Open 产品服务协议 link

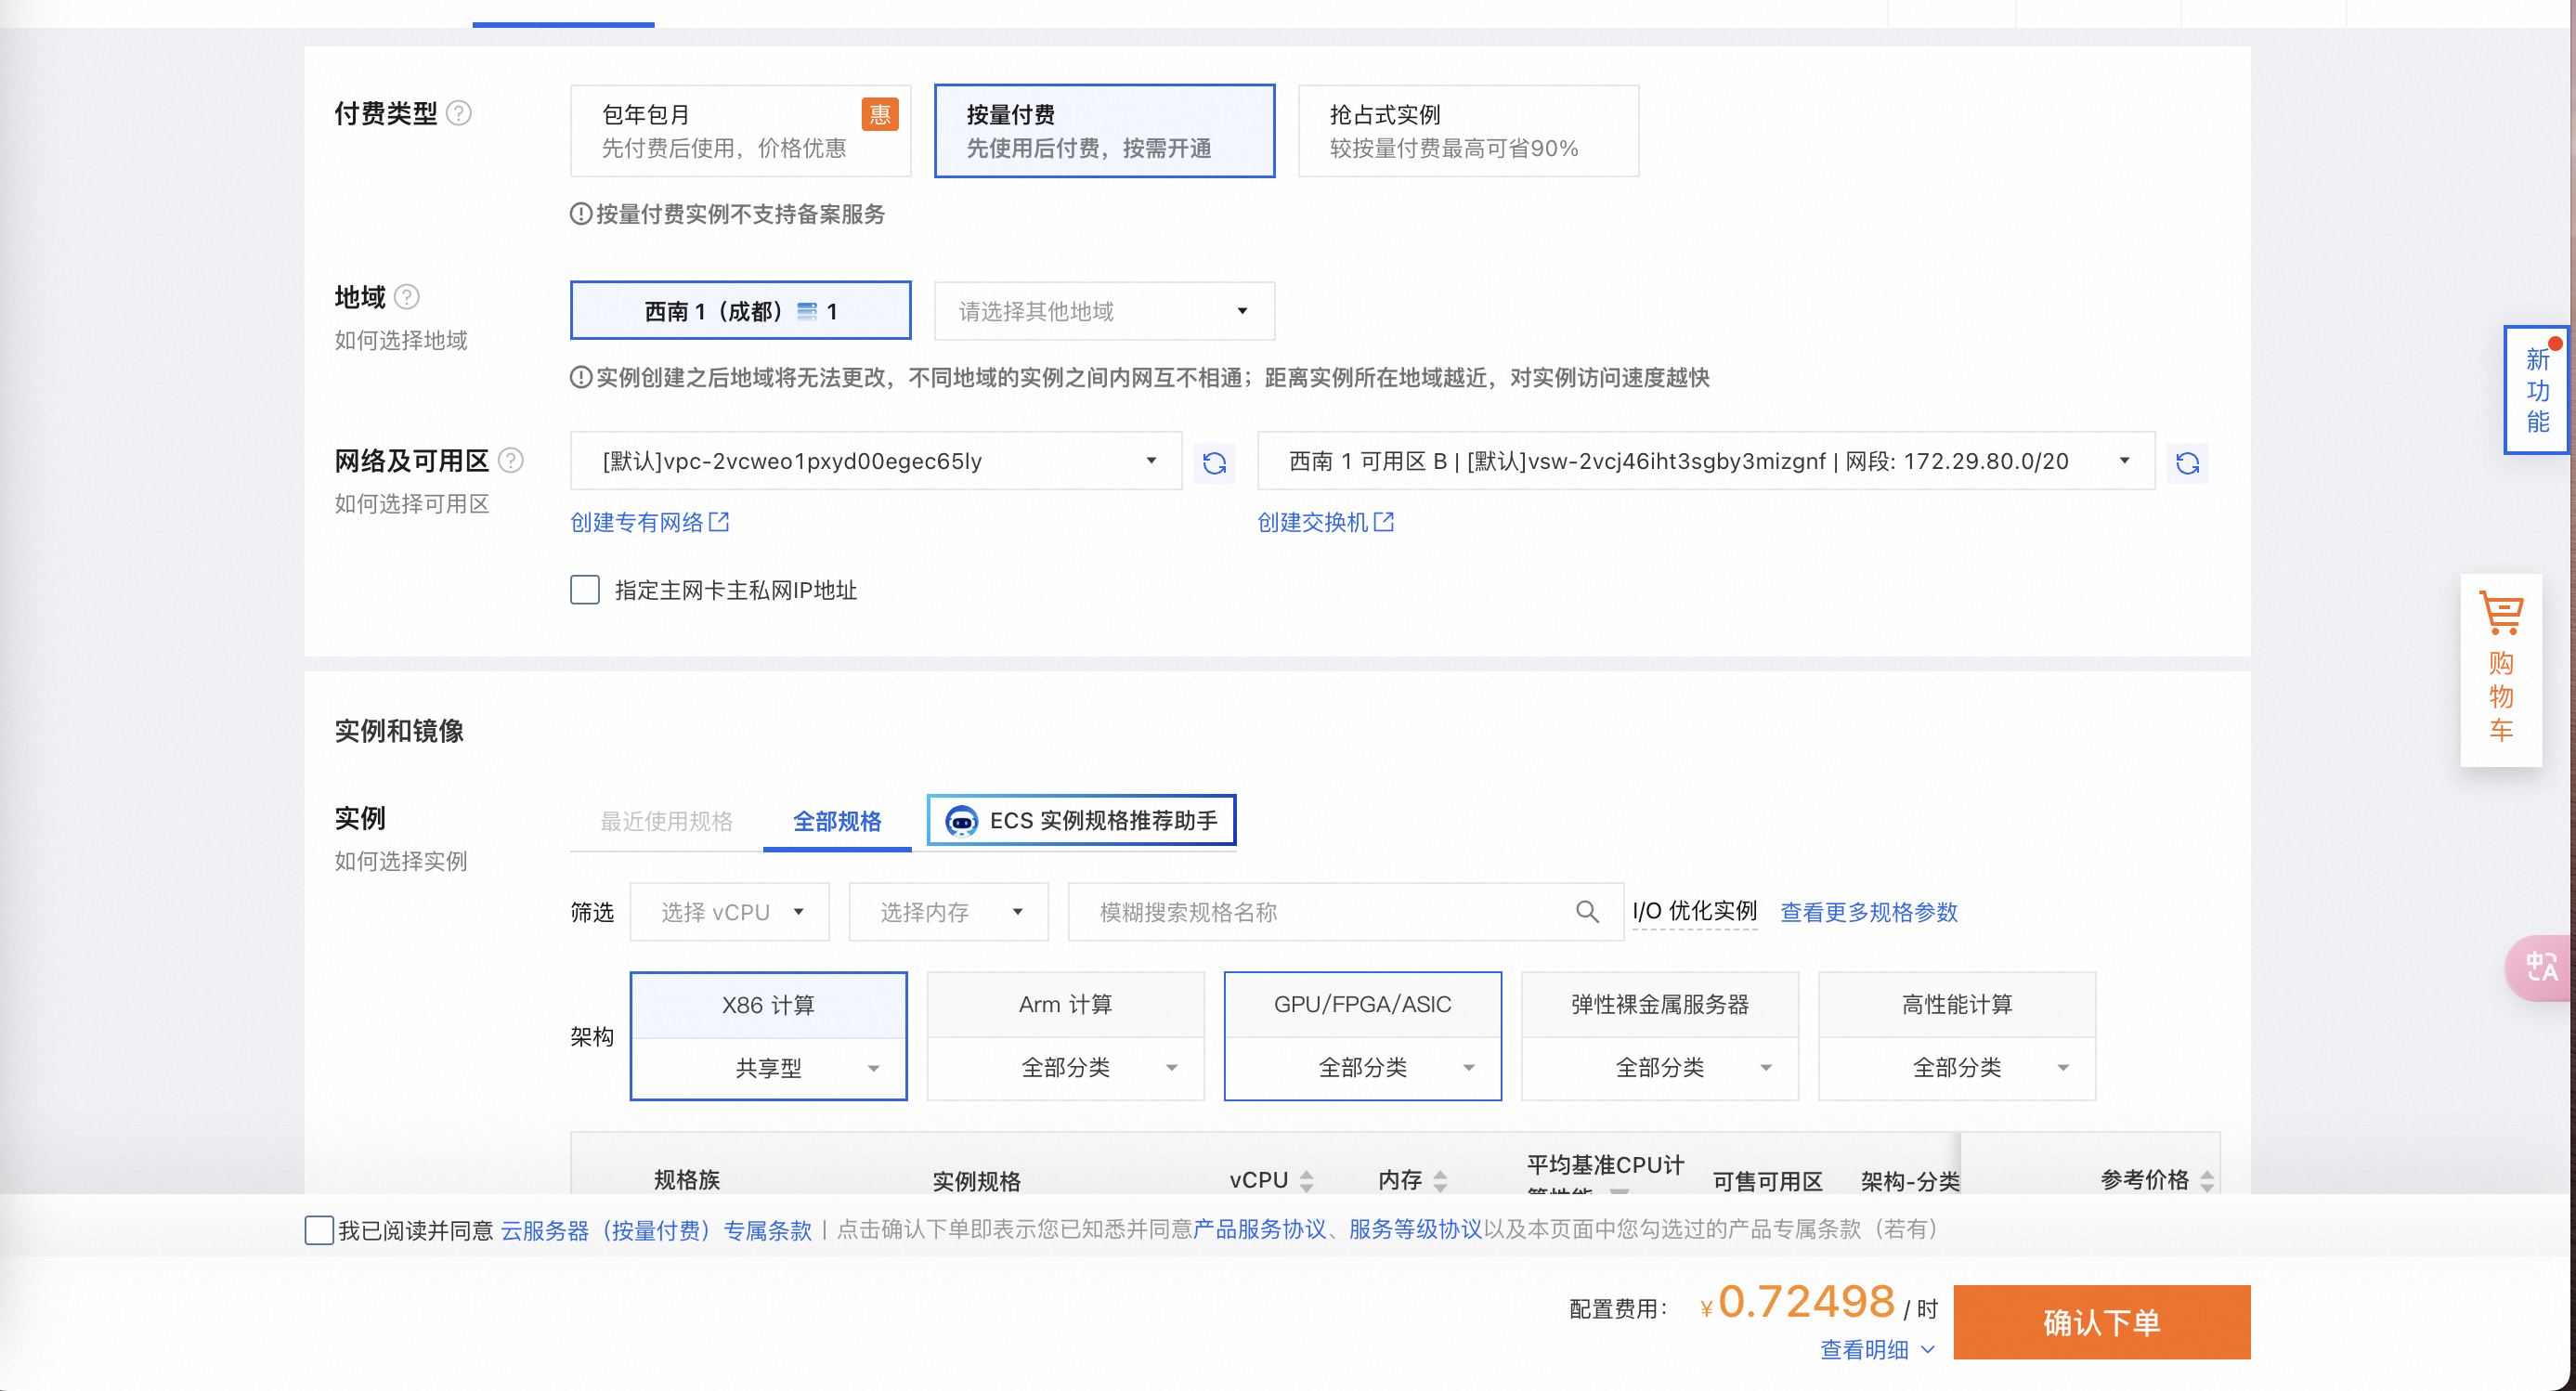click(1259, 1229)
